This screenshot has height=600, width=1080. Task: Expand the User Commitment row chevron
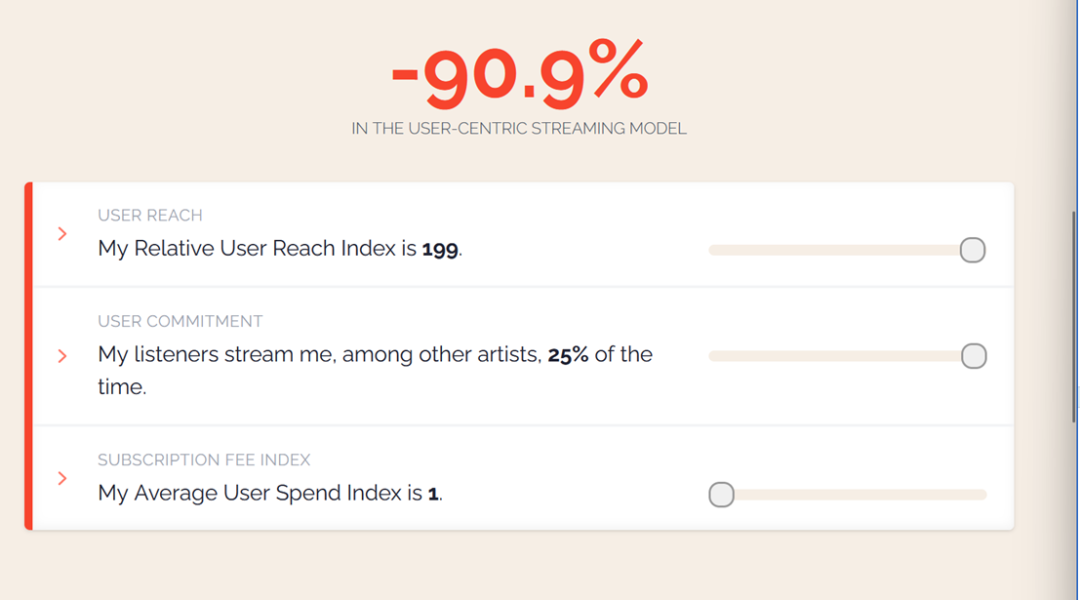pyautogui.click(x=62, y=356)
